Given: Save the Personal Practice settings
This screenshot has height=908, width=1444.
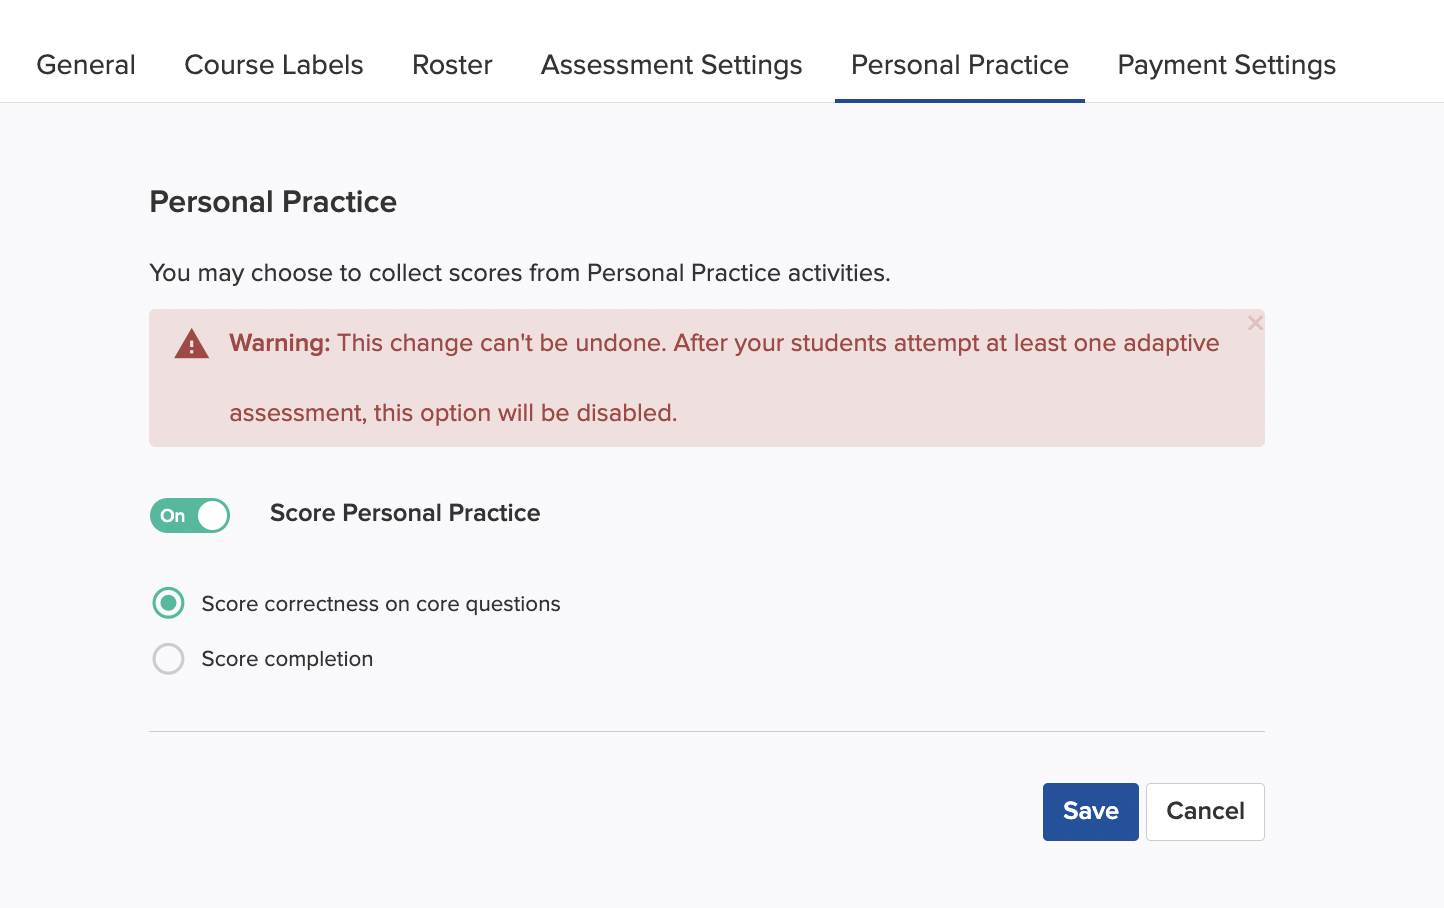Looking at the screenshot, I should pos(1091,812).
